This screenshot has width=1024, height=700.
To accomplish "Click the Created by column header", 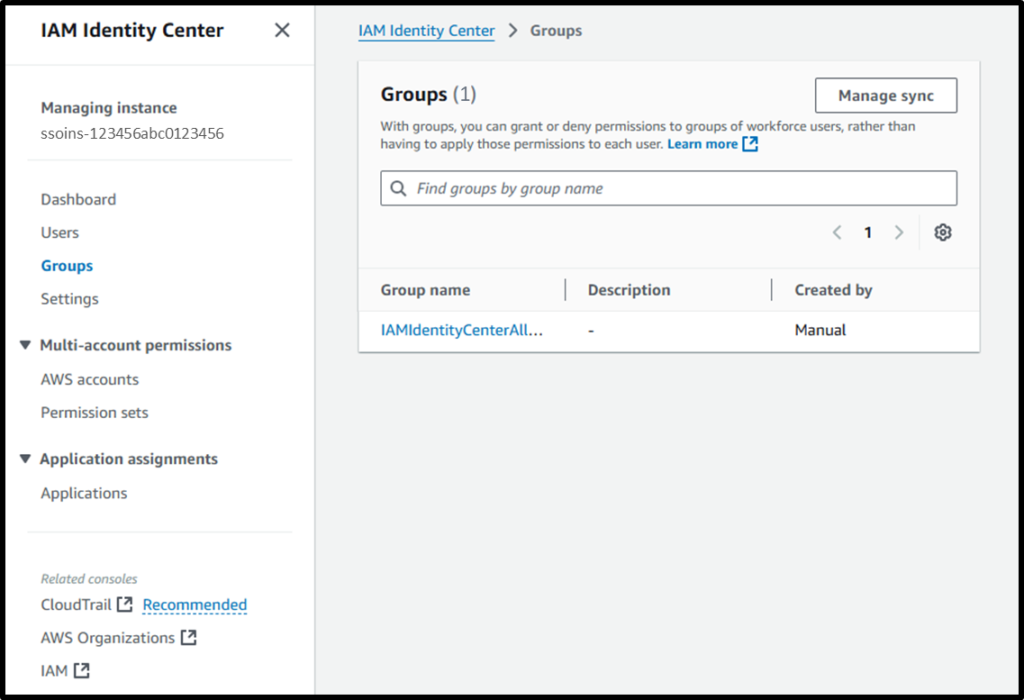I will (833, 290).
